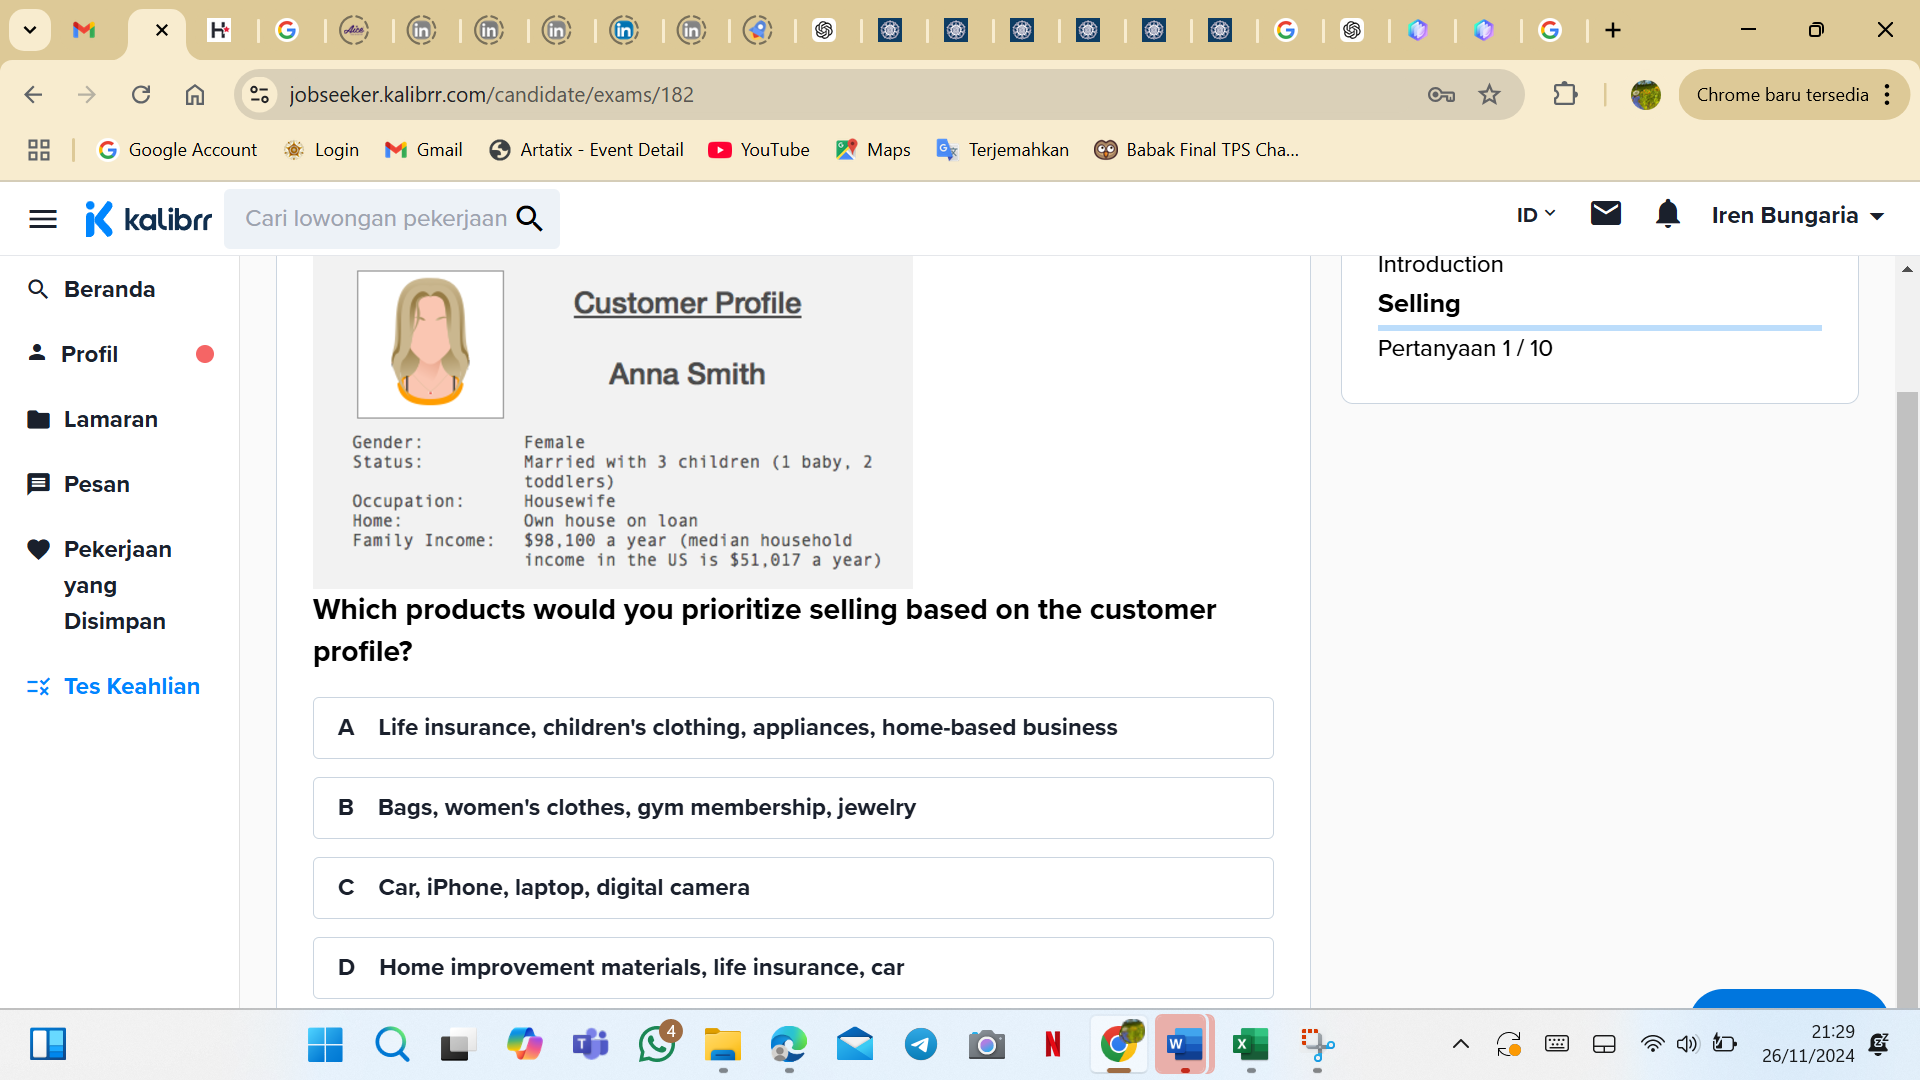Open the ID language dropdown
Viewport: 1920px width, 1080px height.
(1536, 215)
